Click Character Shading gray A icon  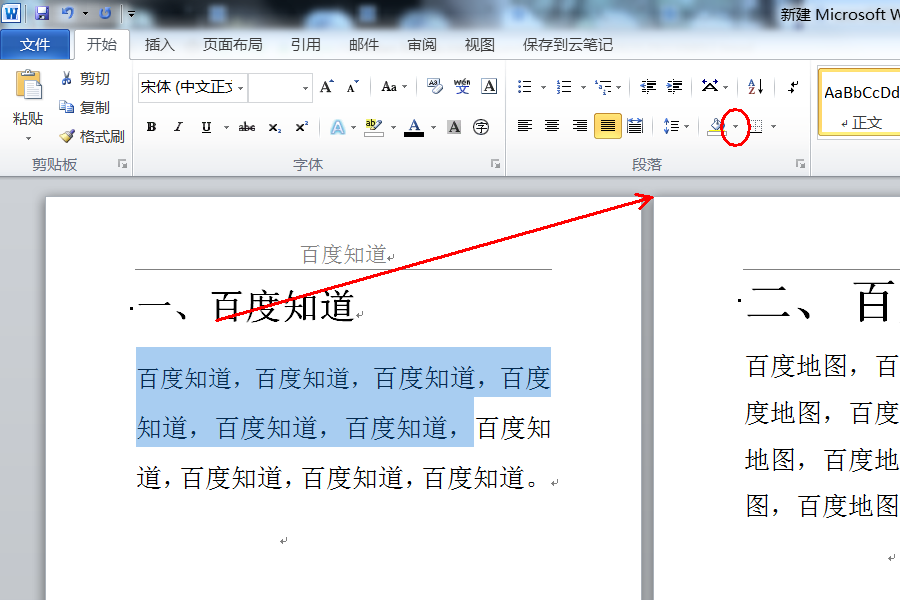point(454,127)
